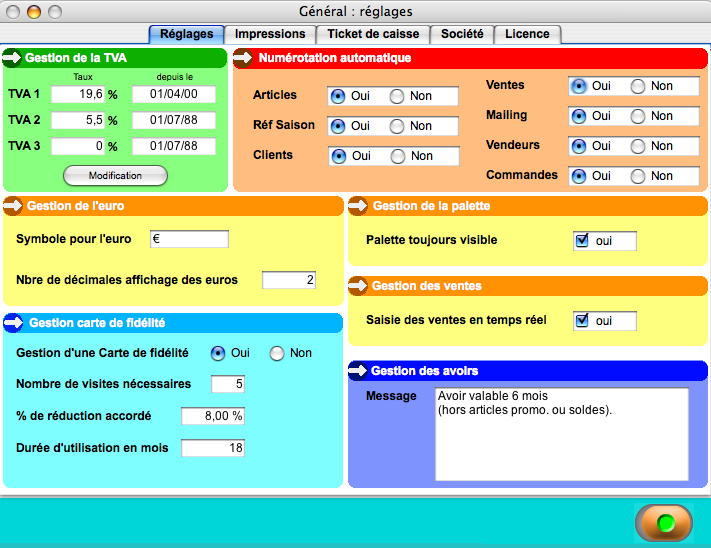Go to the Licence tab

coord(527,34)
